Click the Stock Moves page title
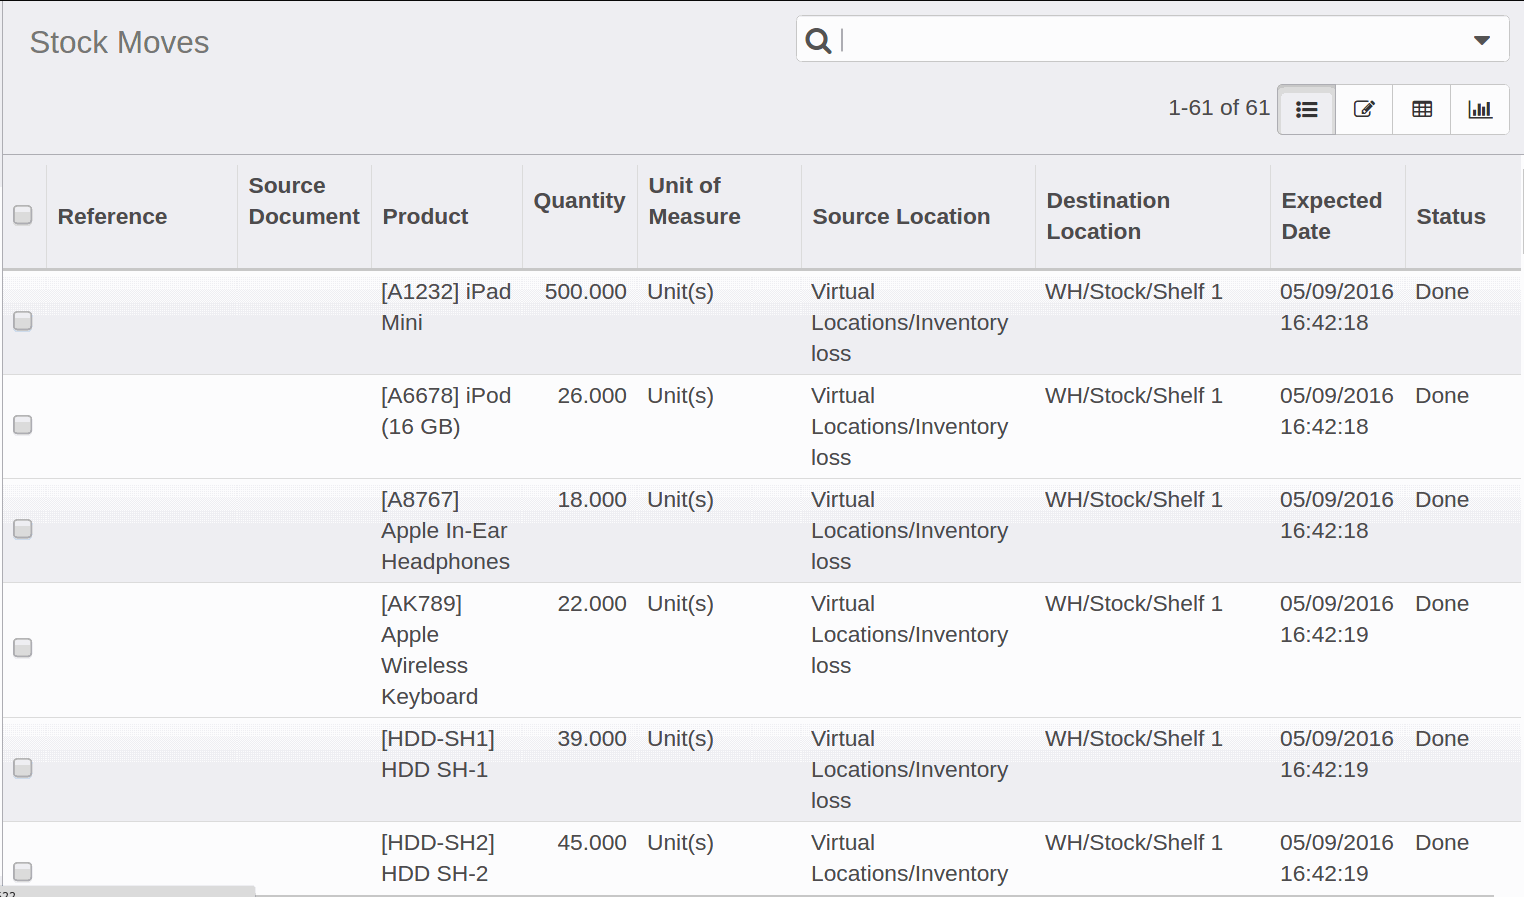Image resolution: width=1524 pixels, height=897 pixels. pos(119,42)
